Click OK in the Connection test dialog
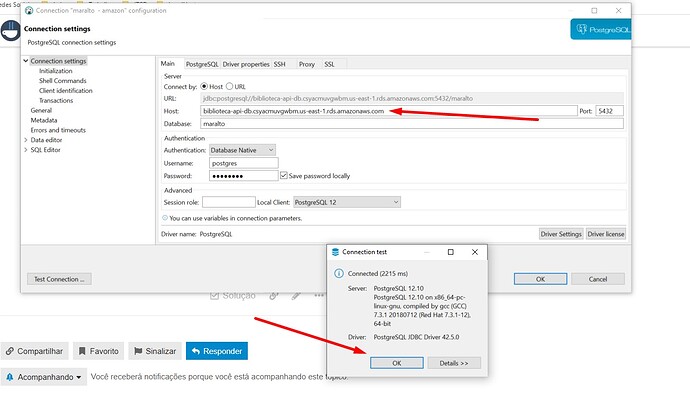This screenshot has width=690, height=401. 396,363
